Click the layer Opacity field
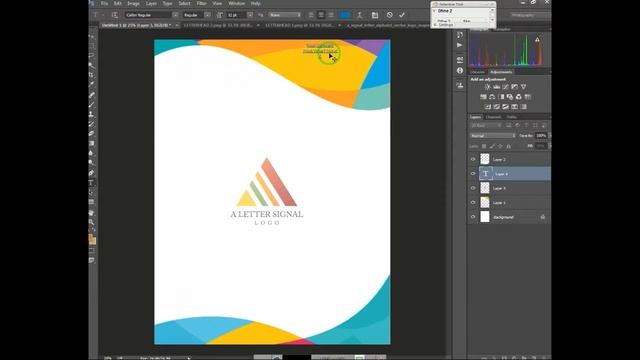640x360 pixels. click(541, 136)
